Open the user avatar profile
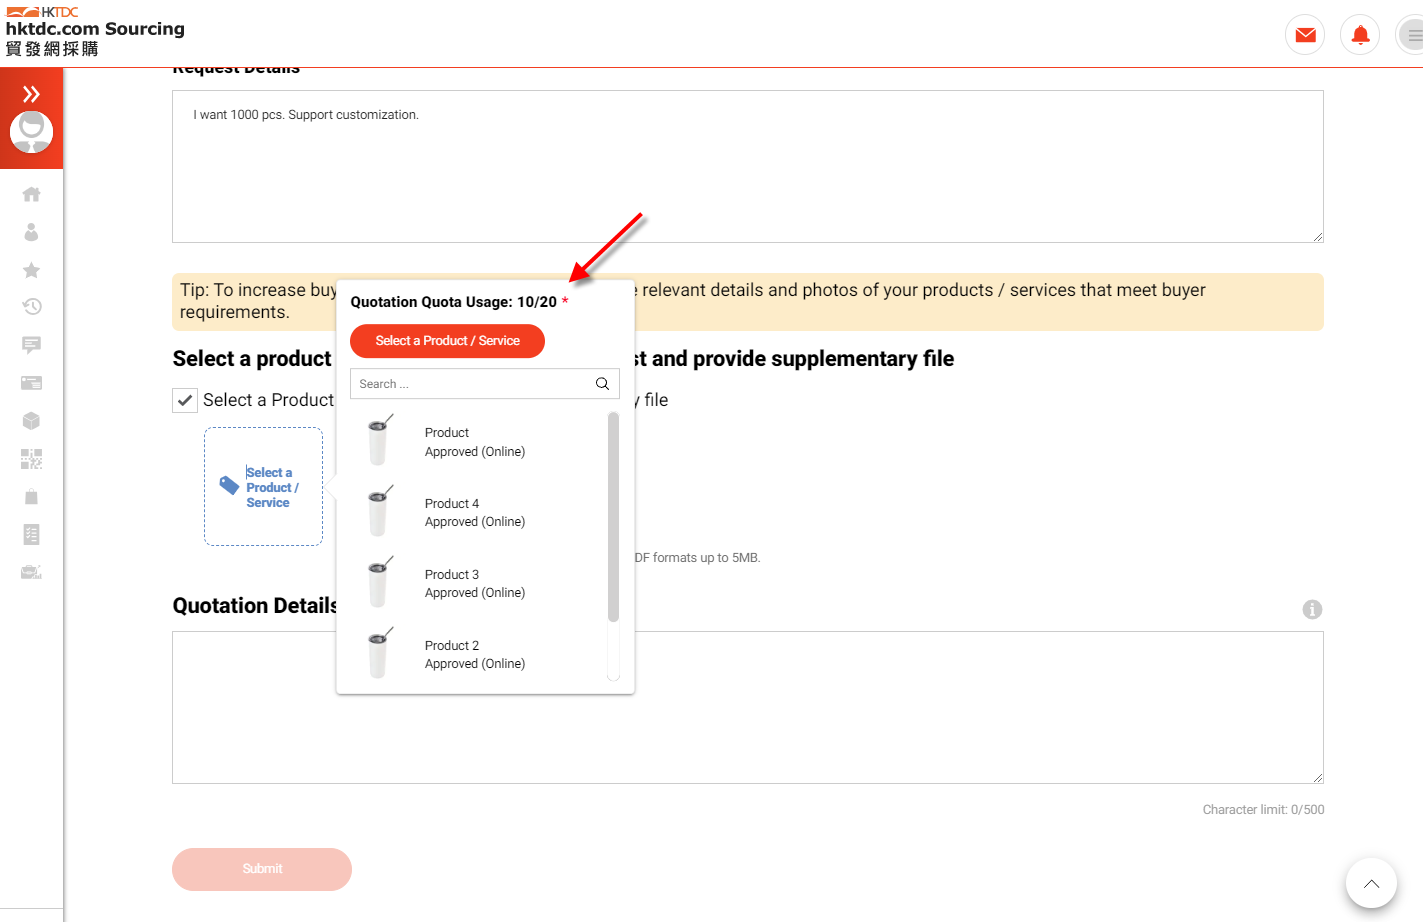This screenshot has height=922, width=1423. [31, 131]
